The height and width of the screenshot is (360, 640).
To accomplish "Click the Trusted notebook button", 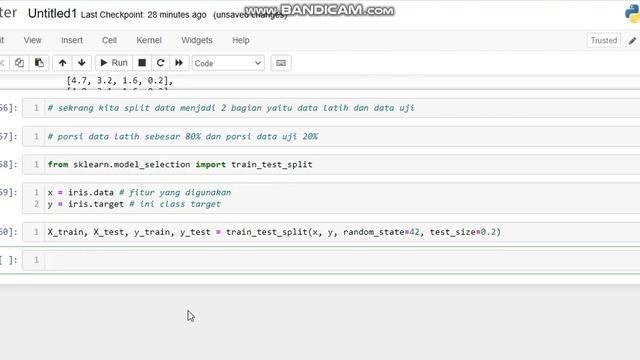I will coord(604,40).
